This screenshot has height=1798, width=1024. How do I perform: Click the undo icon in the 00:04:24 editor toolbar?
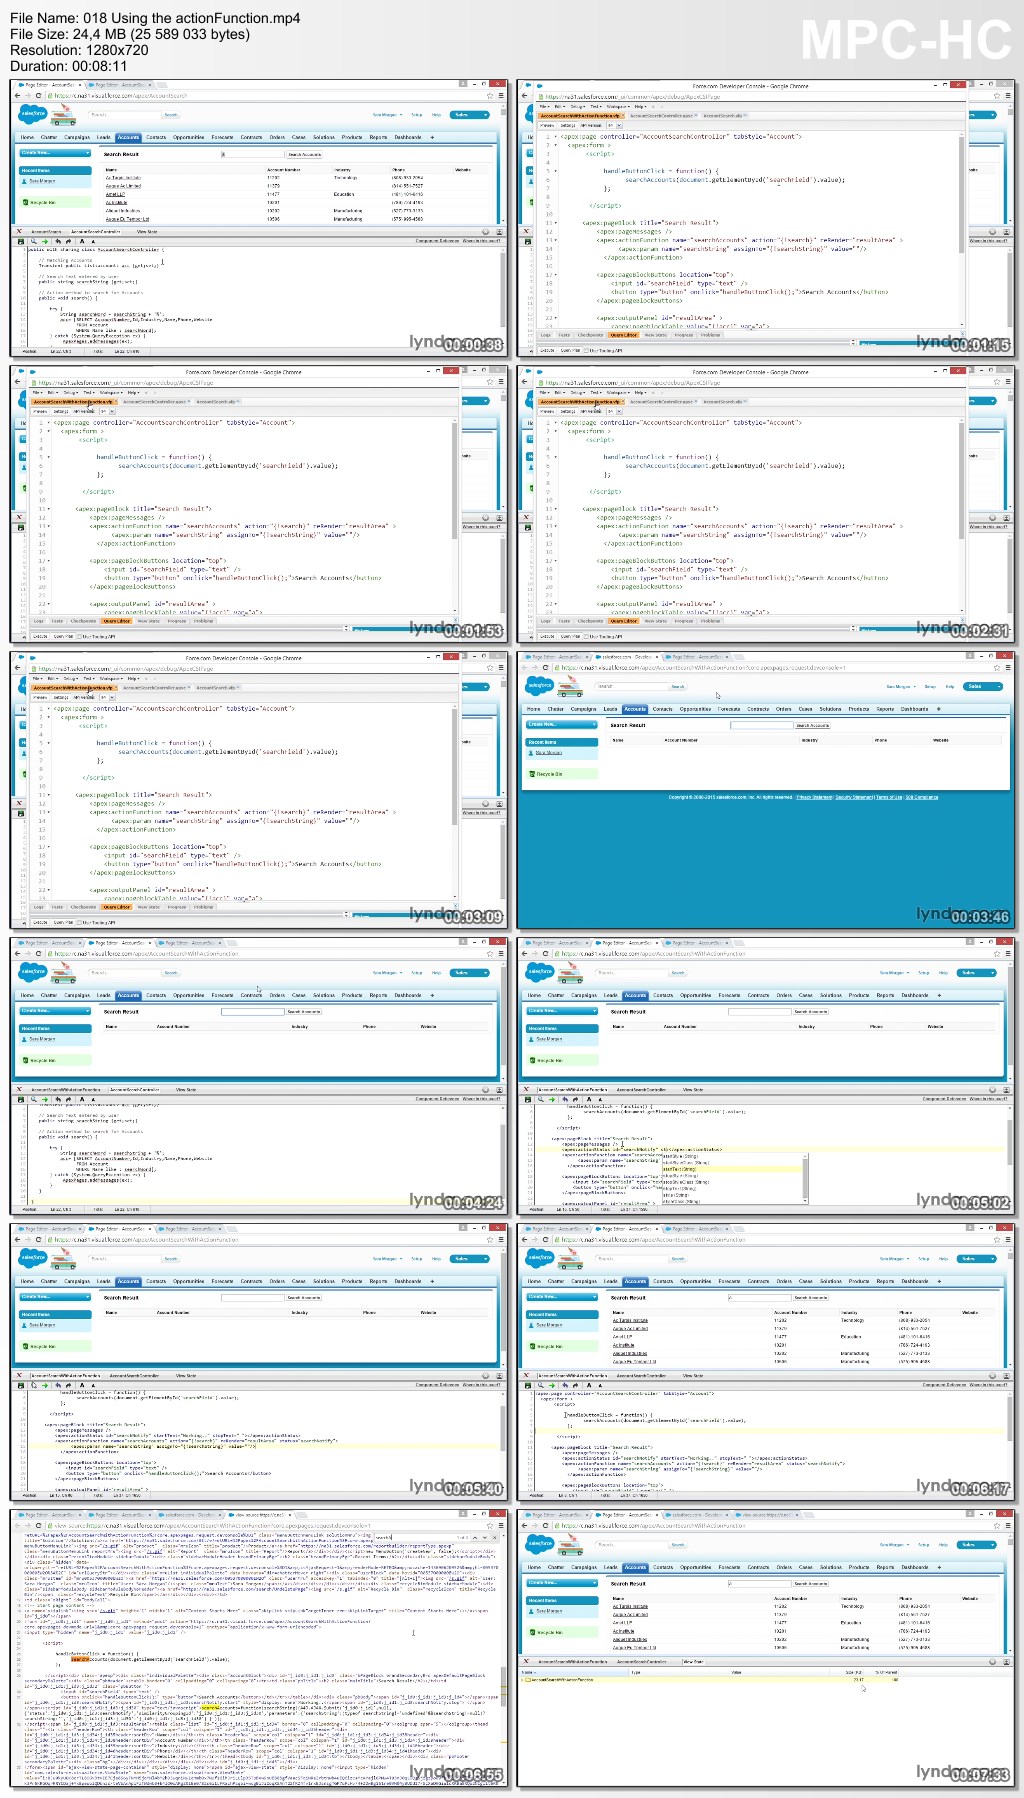[58, 1099]
